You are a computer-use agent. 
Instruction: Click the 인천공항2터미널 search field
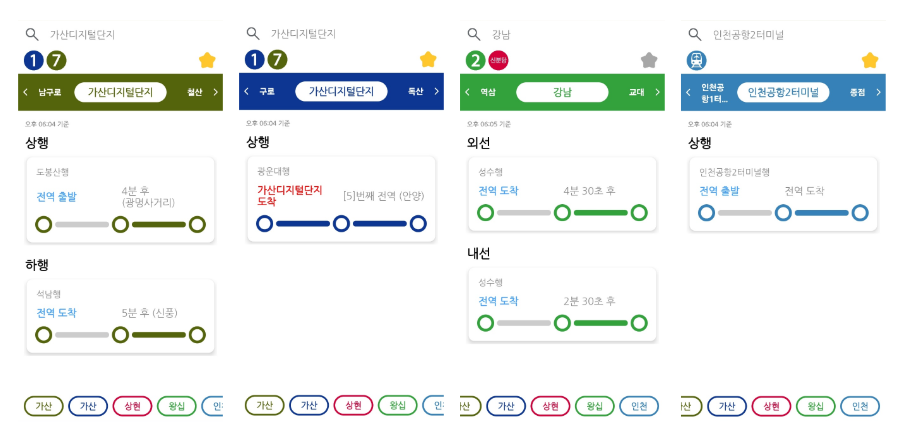coord(783,34)
